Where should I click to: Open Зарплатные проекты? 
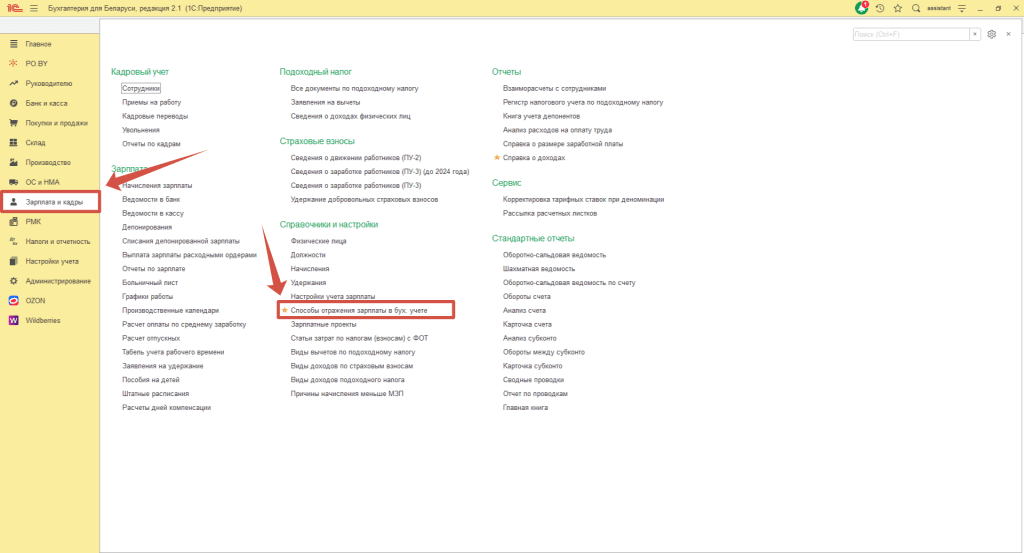pyautogui.click(x=323, y=324)
